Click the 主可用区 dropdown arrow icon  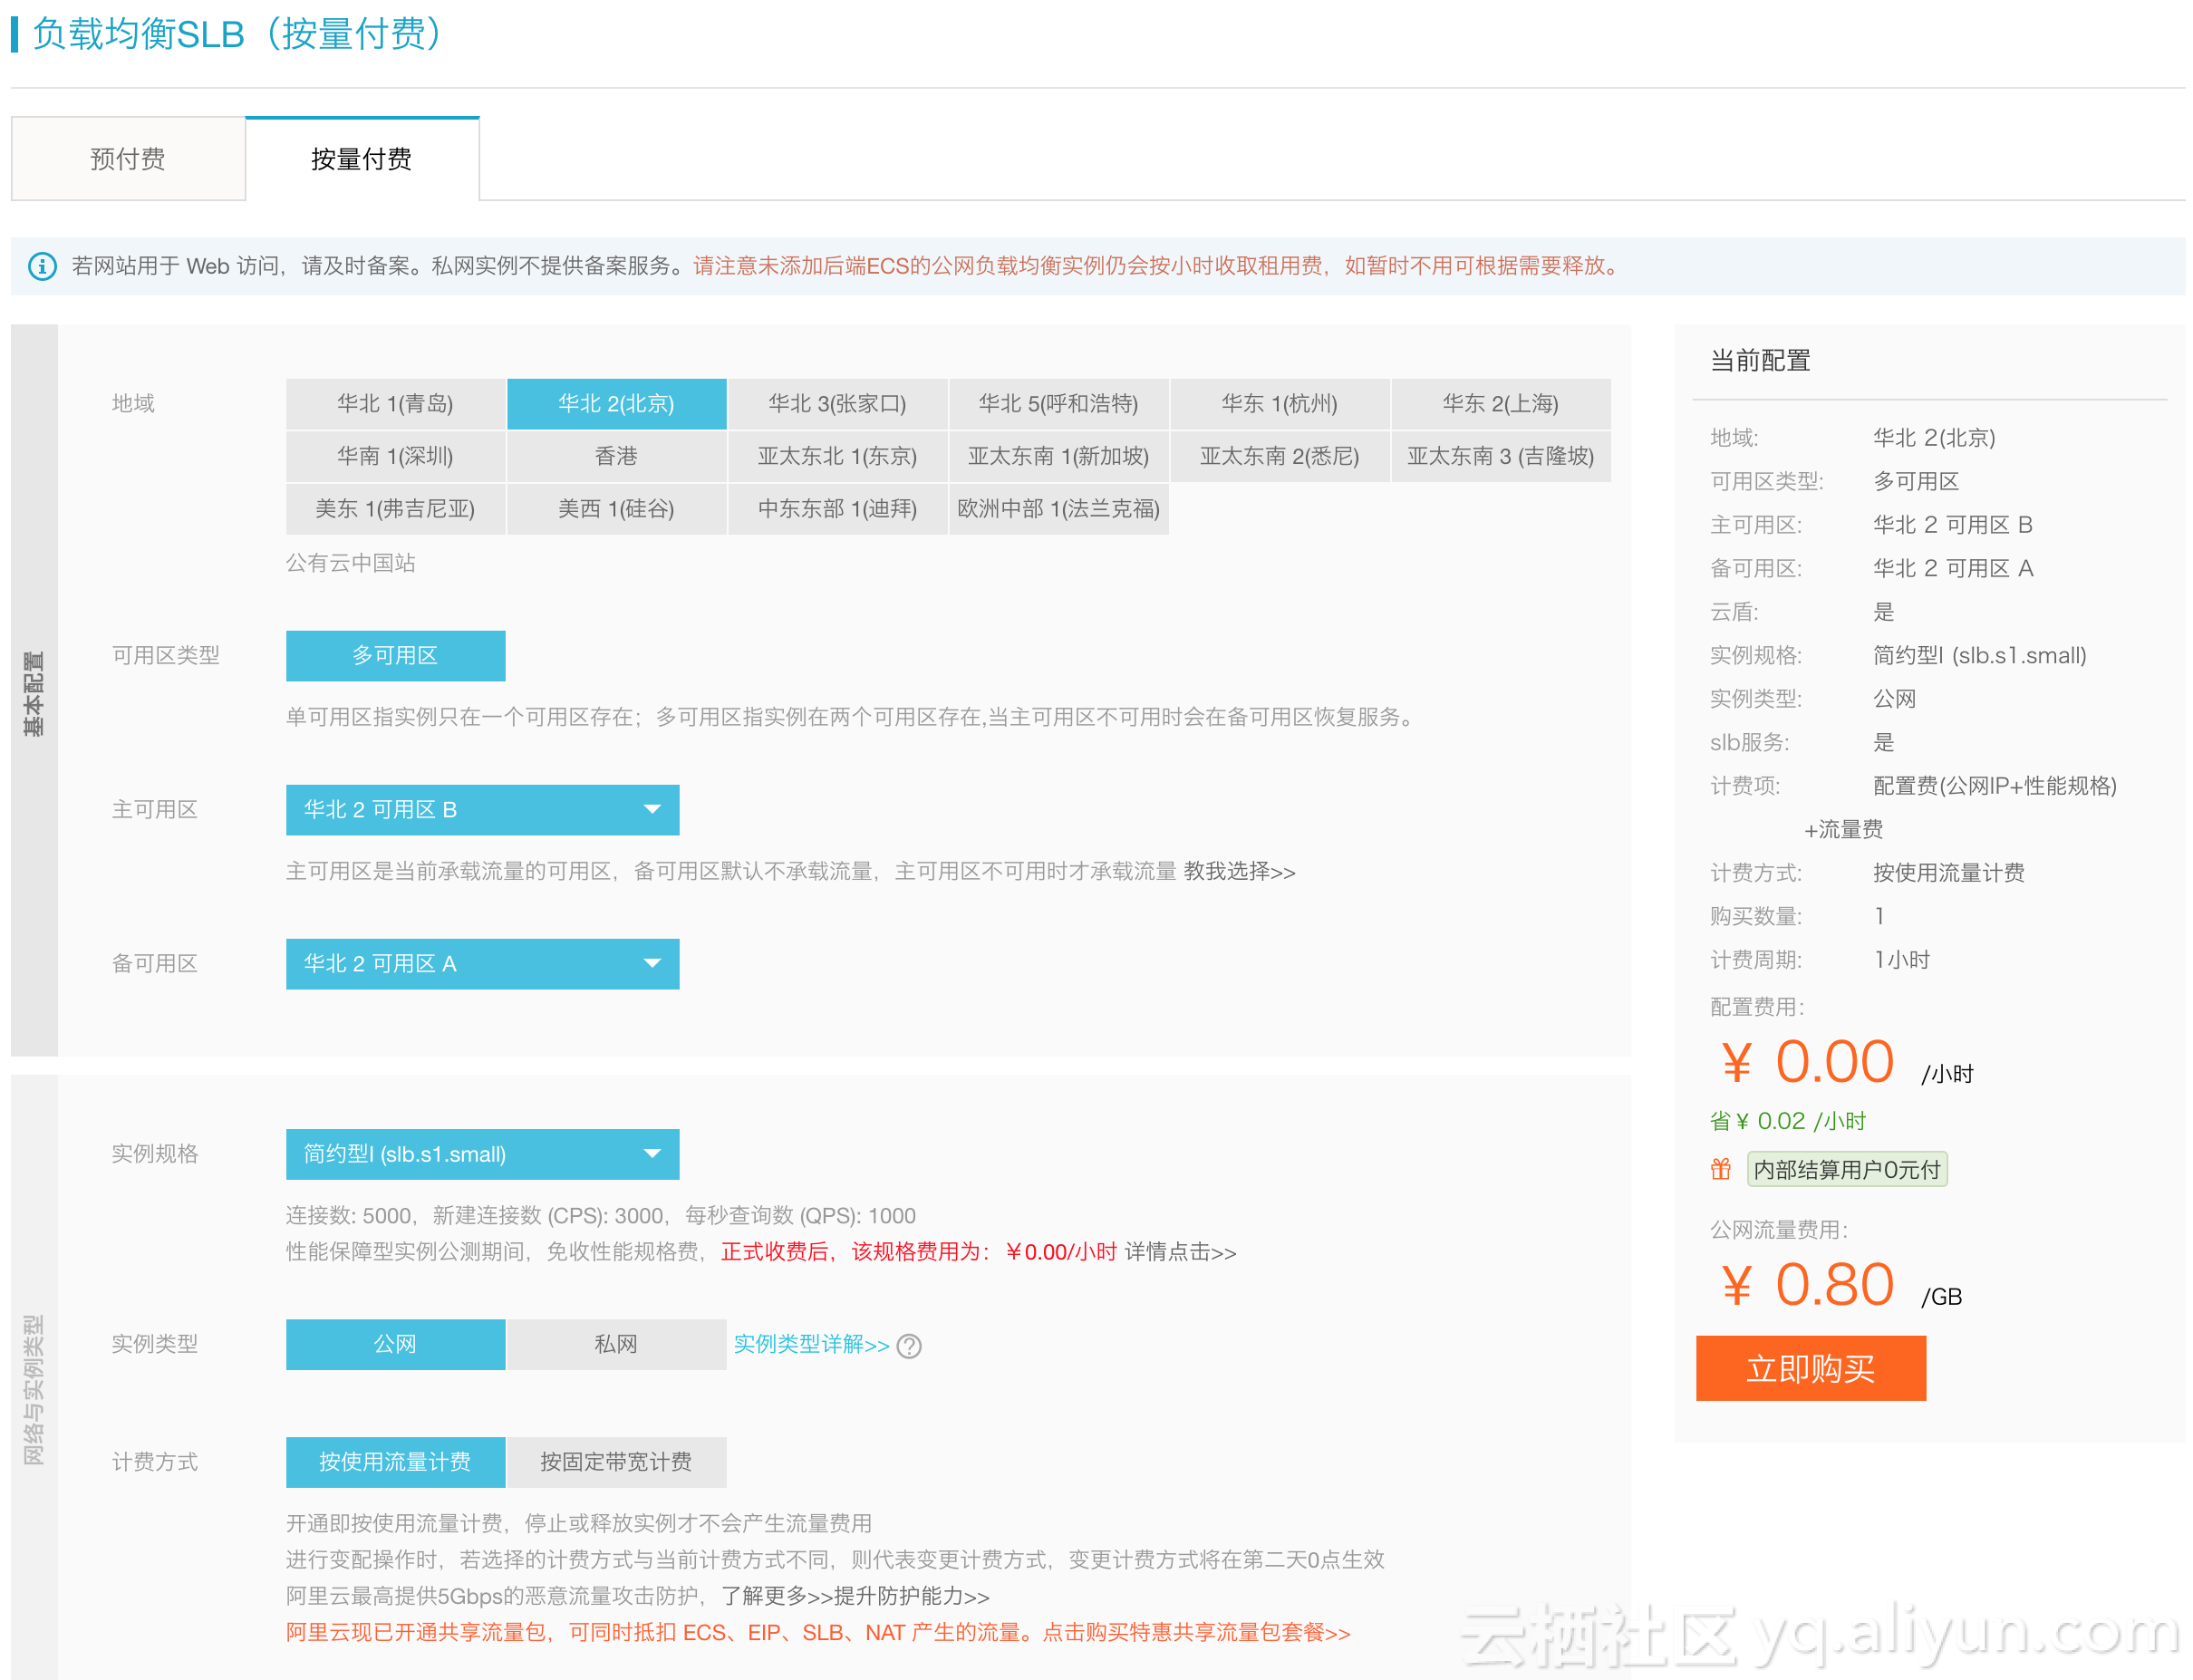tap(652, 809)
